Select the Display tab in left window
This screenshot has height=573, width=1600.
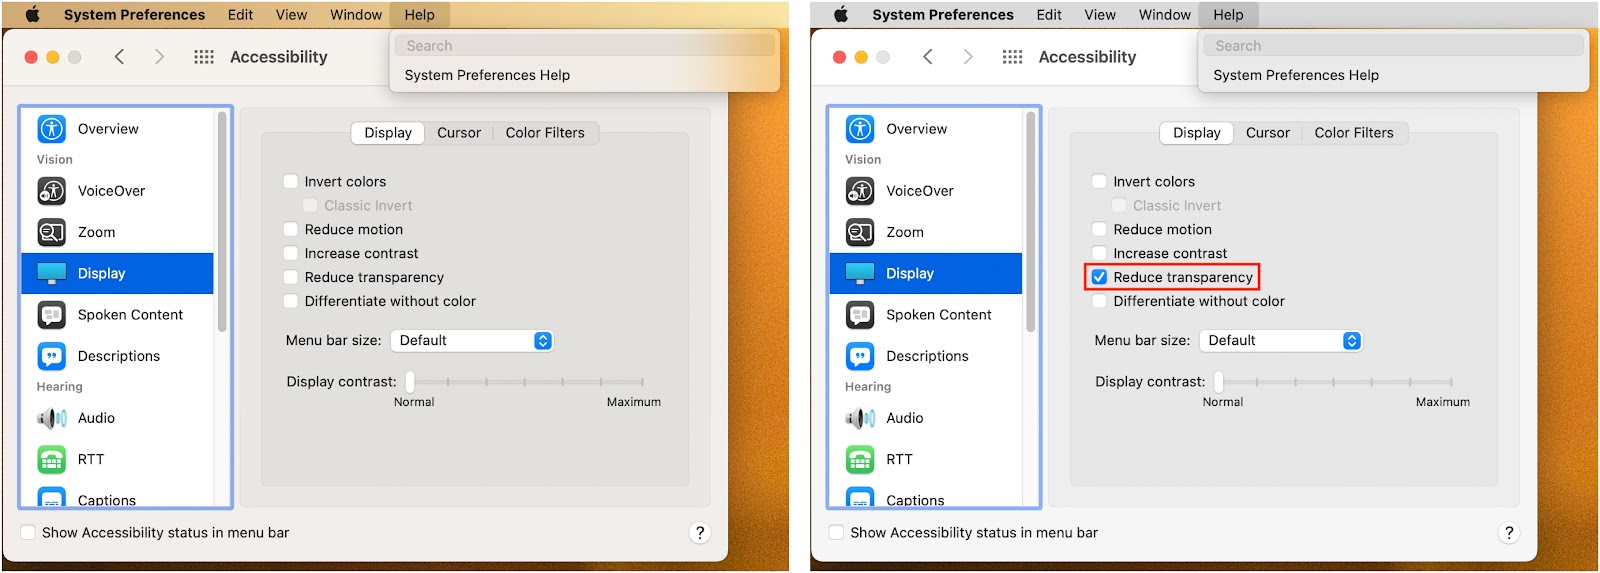coord(388,133)
